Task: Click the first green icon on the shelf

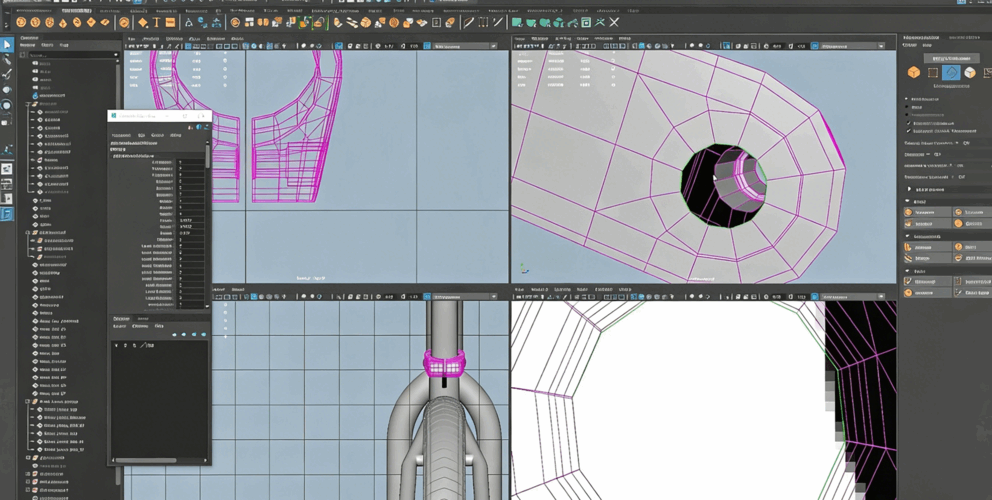Action: [x=517, y=22]
